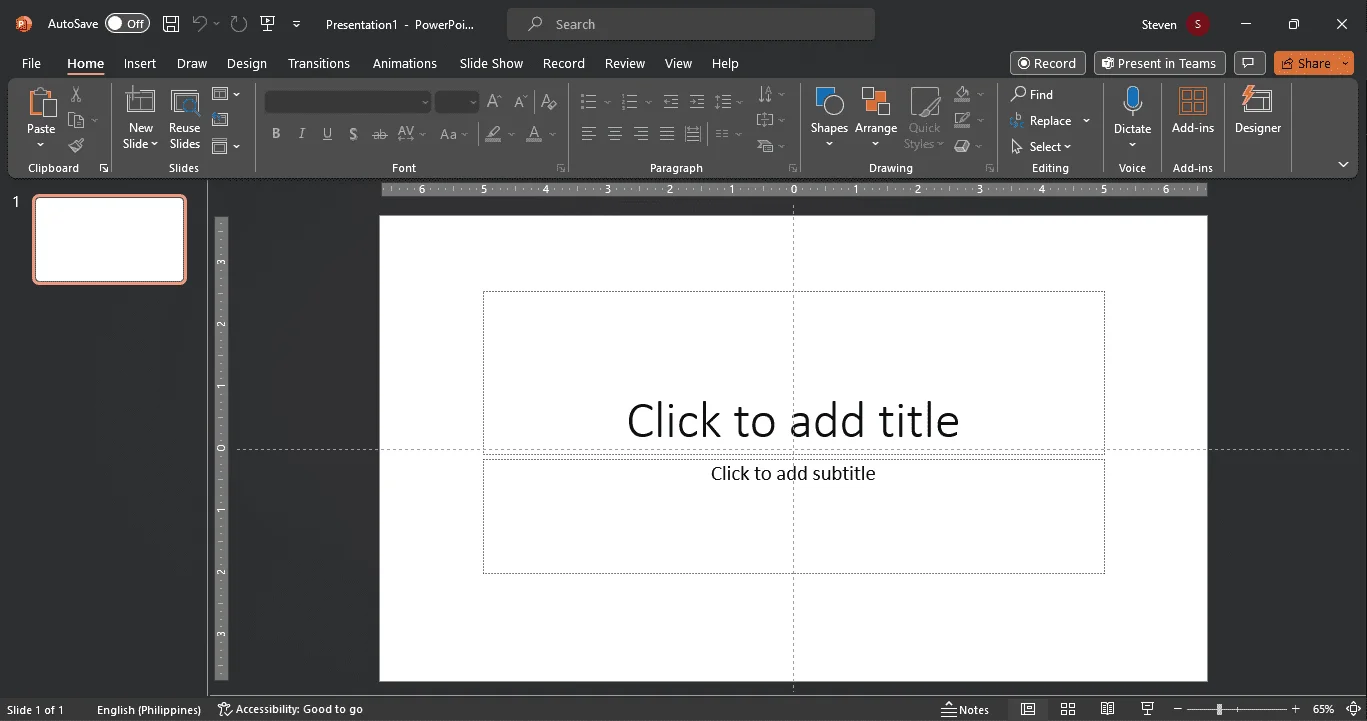This screenshot has width=1367, height=721.
Task: Open the Shapes gallery
Action: point(829,118)
